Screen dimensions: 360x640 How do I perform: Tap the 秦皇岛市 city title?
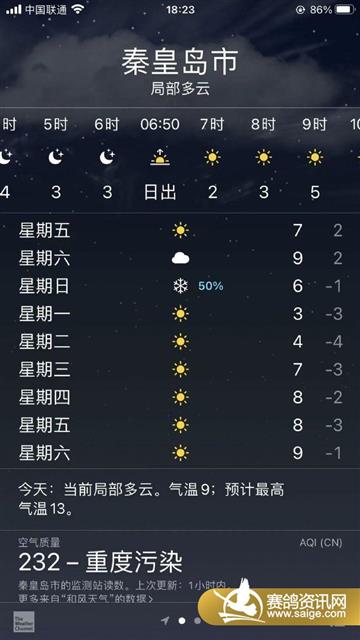tap(180, 62)
